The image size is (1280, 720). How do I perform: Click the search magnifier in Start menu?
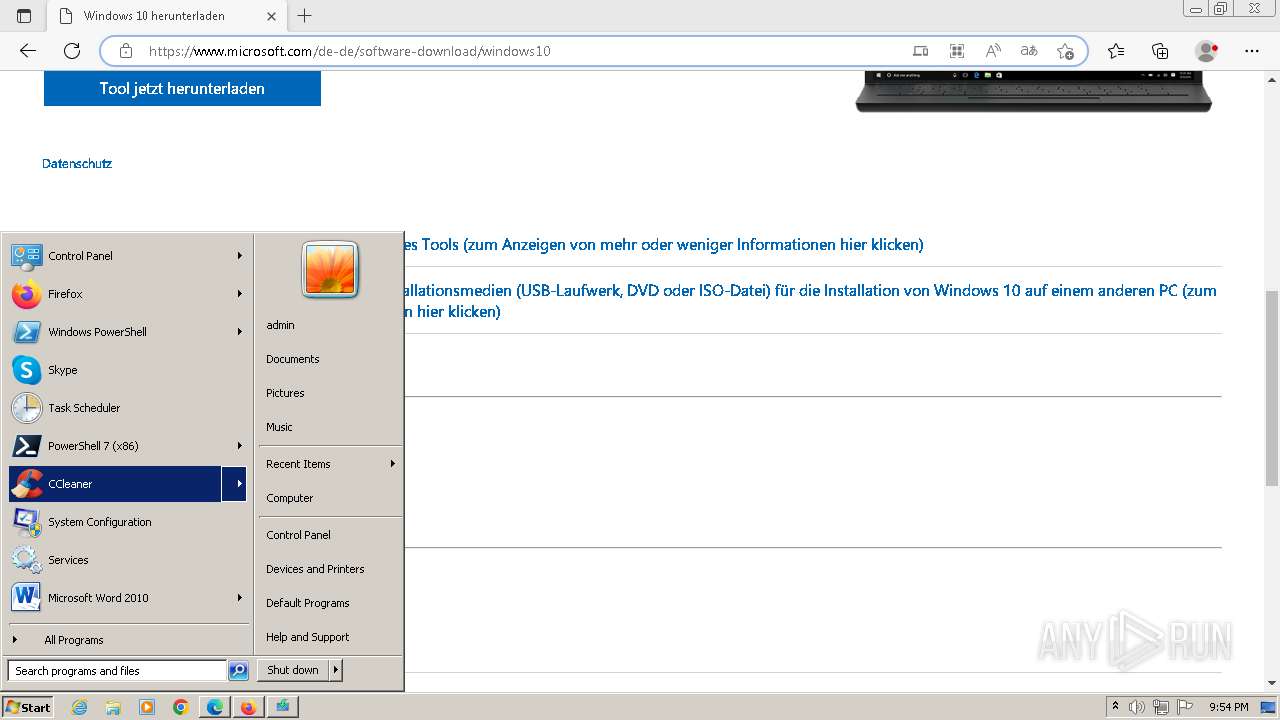pyautogui.click(x=238, y=671)
